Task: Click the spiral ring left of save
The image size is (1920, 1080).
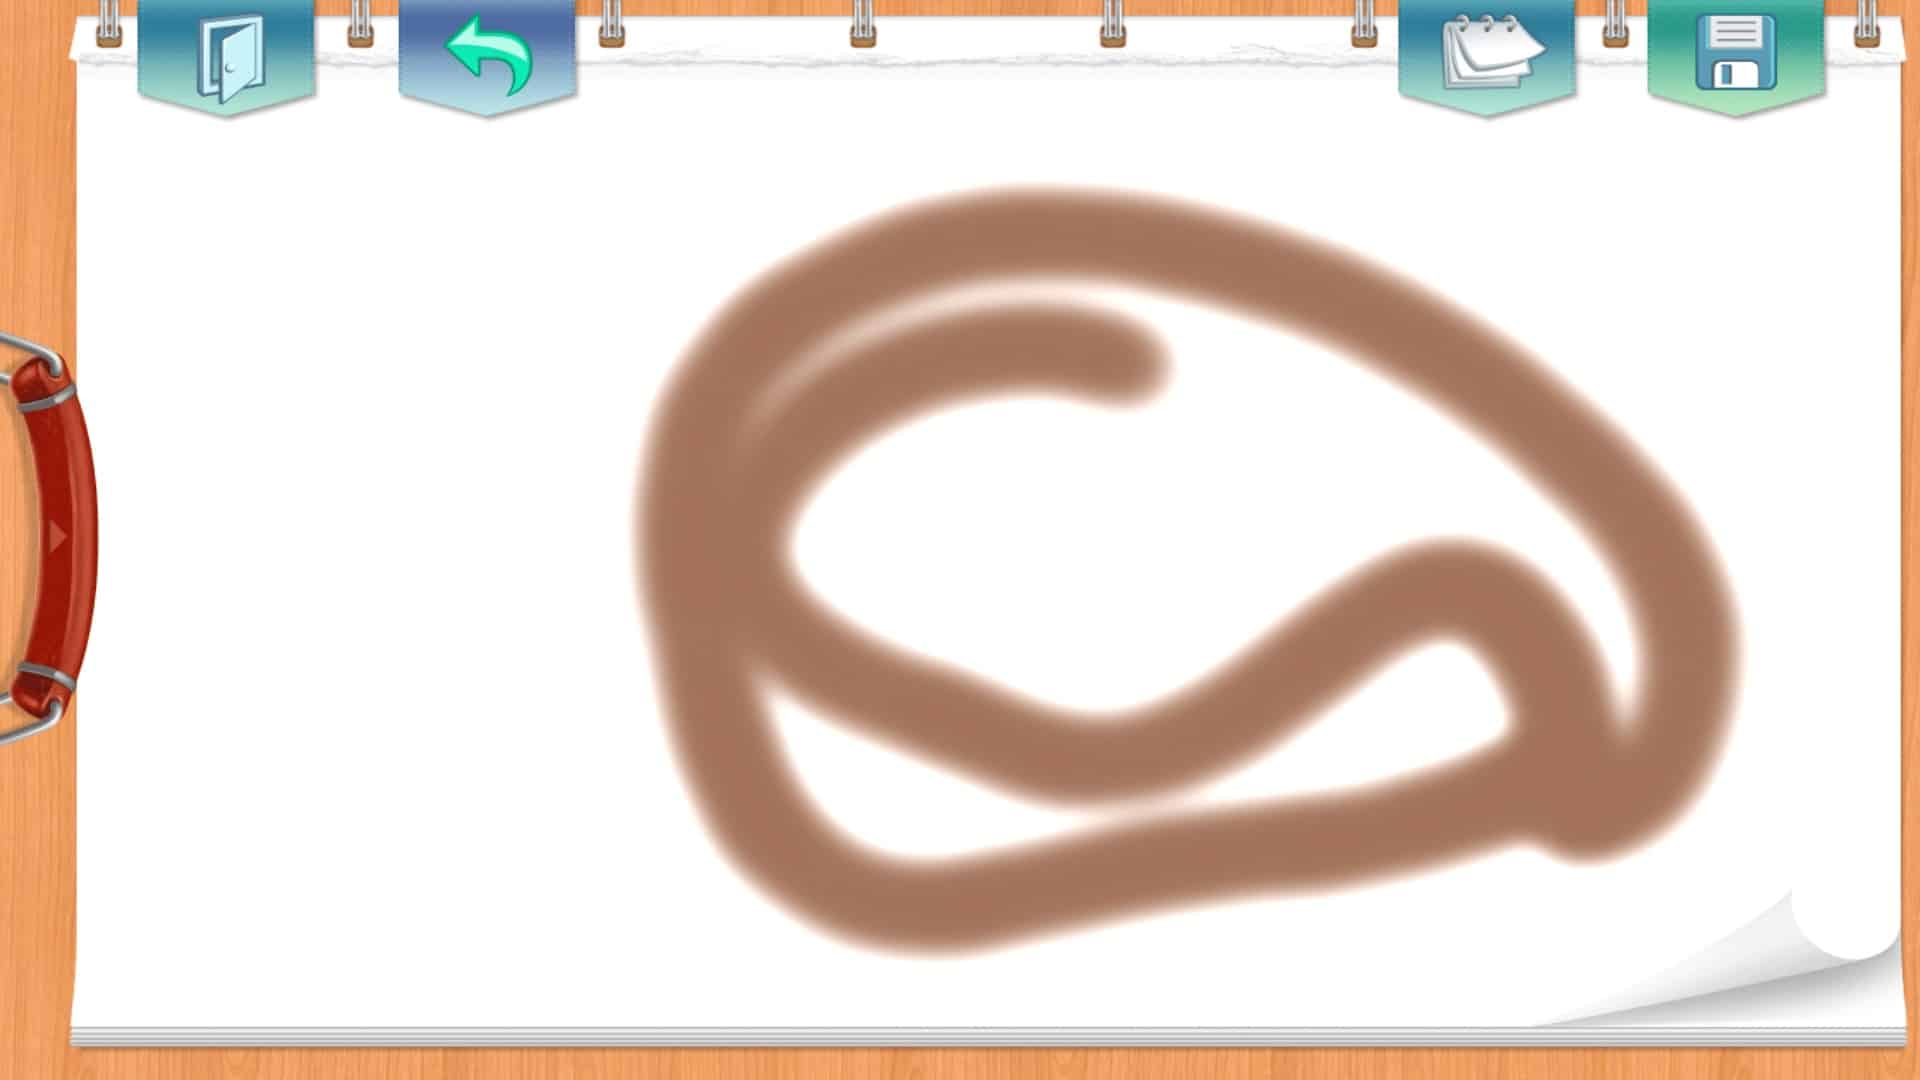Action: 1615,25
